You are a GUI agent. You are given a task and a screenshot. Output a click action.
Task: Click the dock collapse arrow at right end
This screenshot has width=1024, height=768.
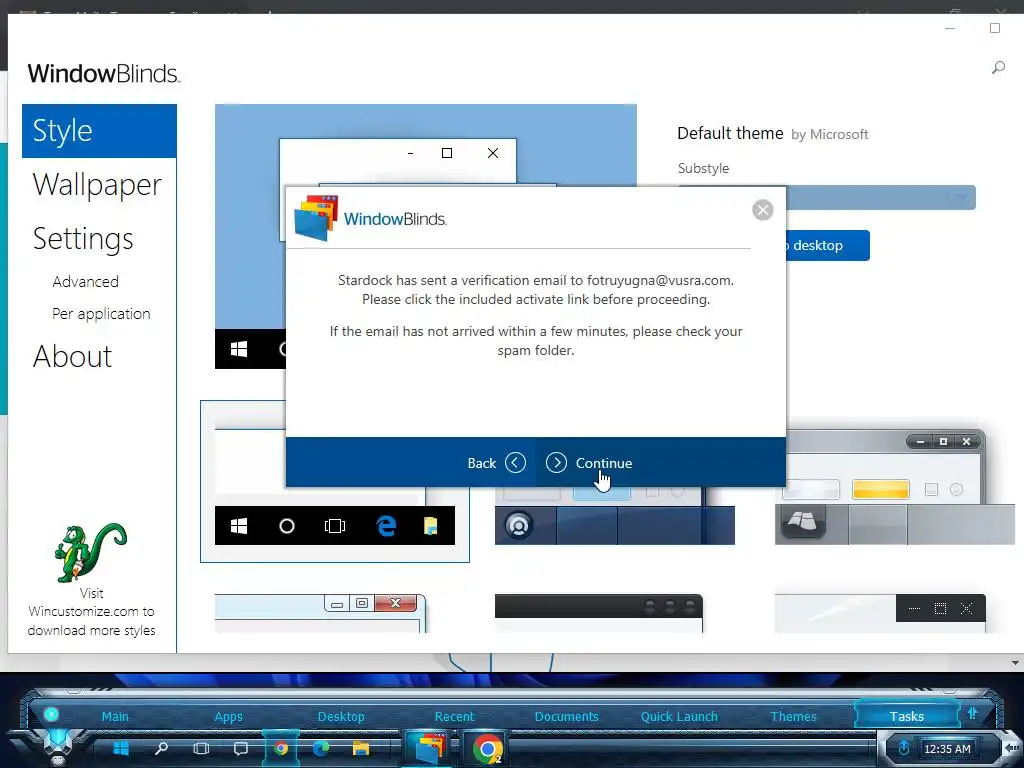pyautogui.click(x=1011, y=747)
